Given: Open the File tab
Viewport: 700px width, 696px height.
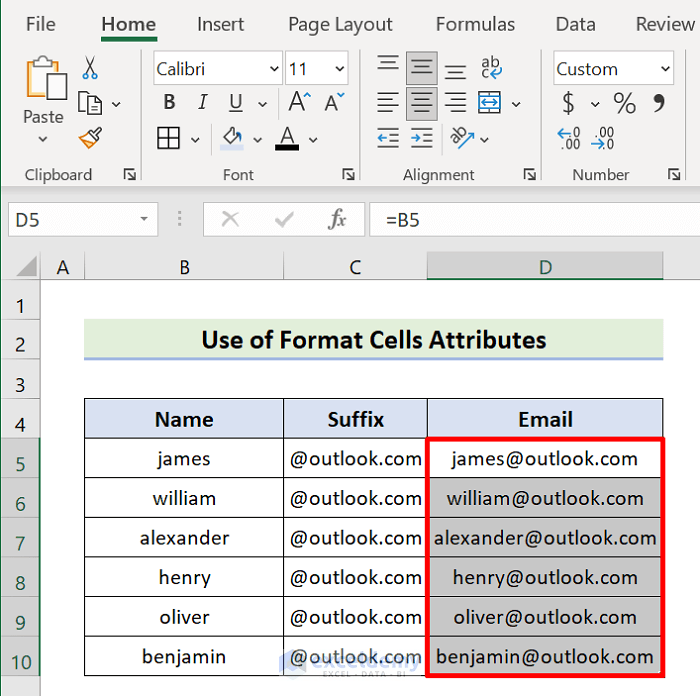Looking at the screenshot, I should pos(41,24).
